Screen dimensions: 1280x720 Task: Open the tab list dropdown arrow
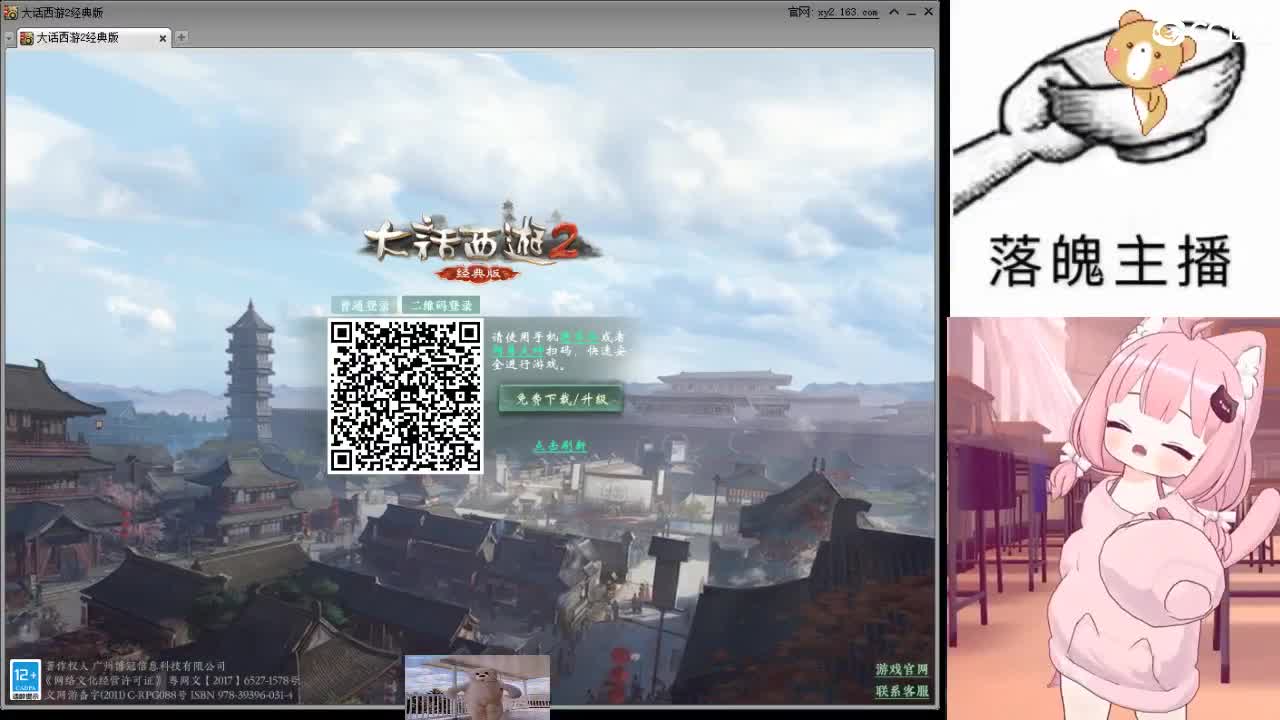(x=9, y=38)
